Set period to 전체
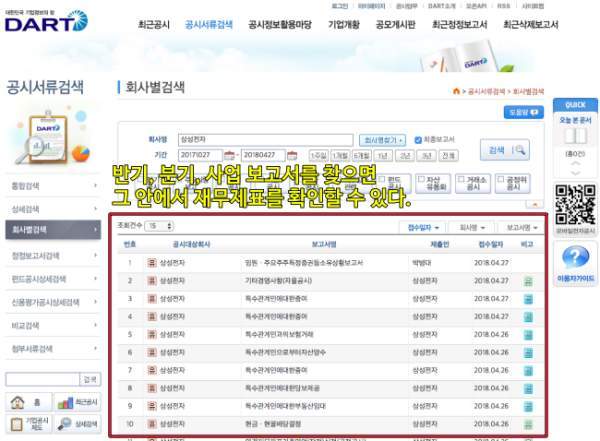This screenshot has height=441, width=600. 448,156
